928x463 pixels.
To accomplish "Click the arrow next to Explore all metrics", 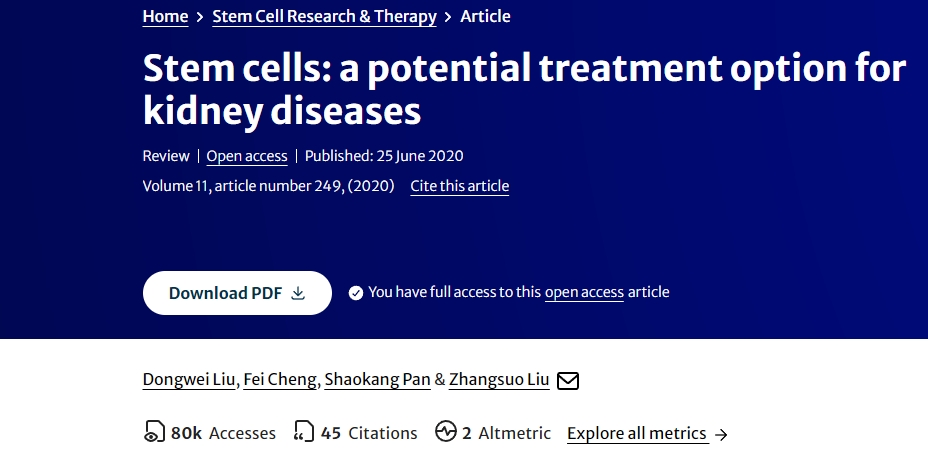I will tap(722, 434).
